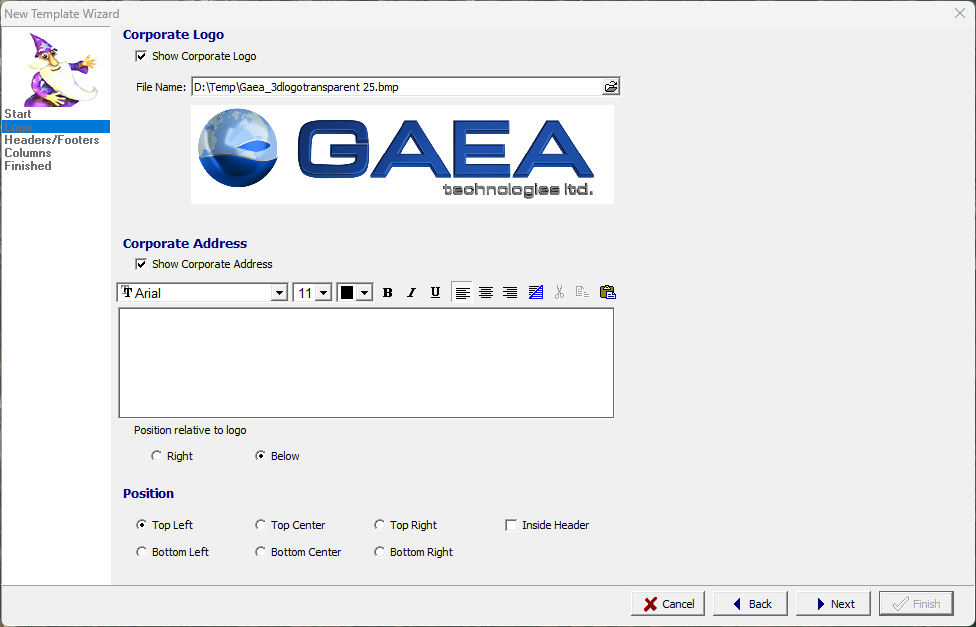
Task: Choose the Bottom Center position option
Action: 261,552
